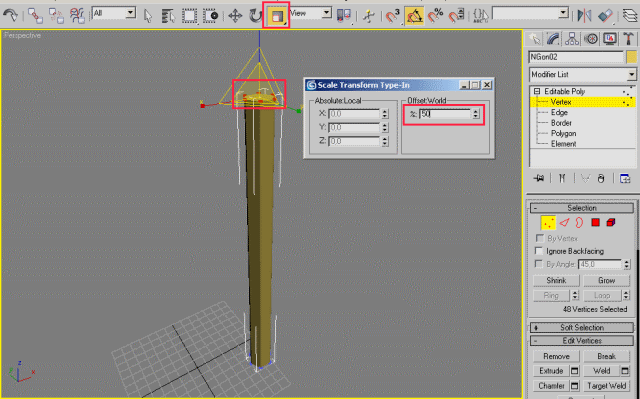Click the Offset:World percent spinner arrows
640x399 pixels.
[476, 114]
